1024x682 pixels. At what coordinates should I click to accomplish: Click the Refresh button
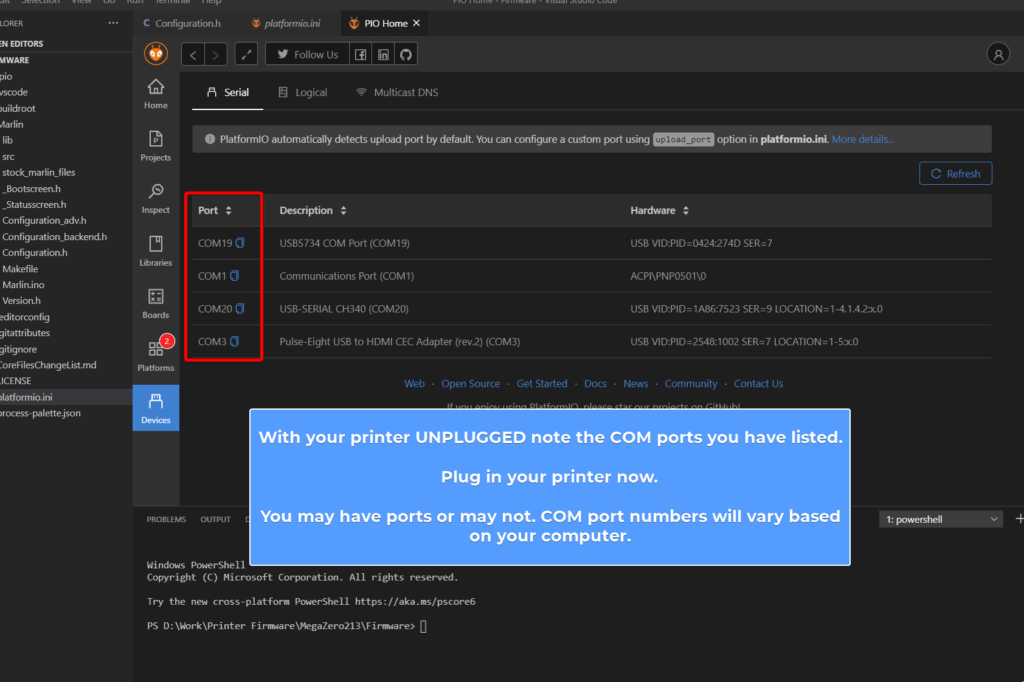click(x=955, y=173)
